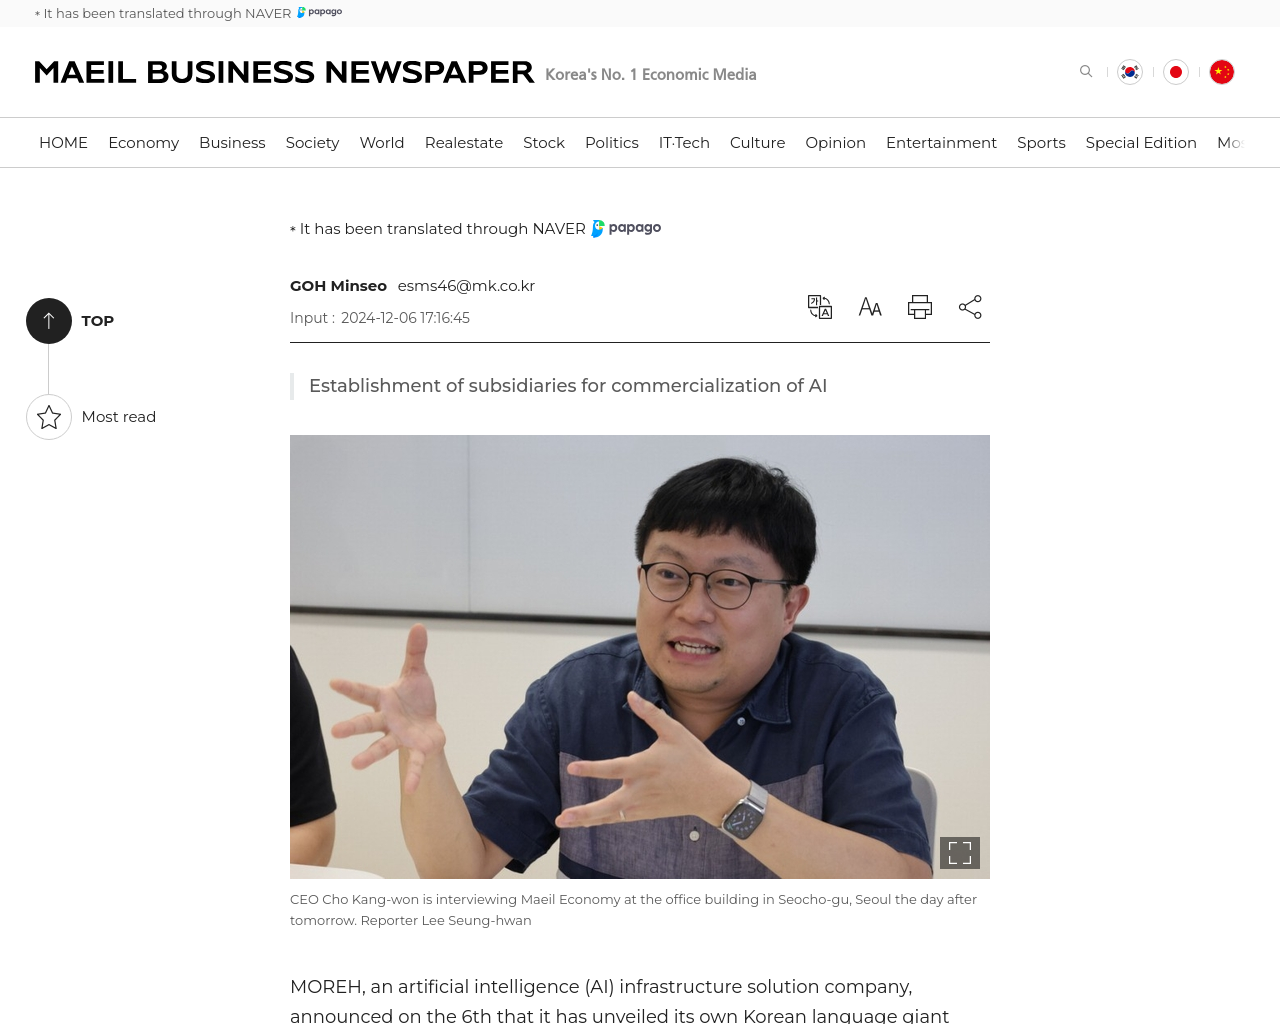Open the Special Edition section
Viewport: 1280px width, 1024px height.
1141,143
